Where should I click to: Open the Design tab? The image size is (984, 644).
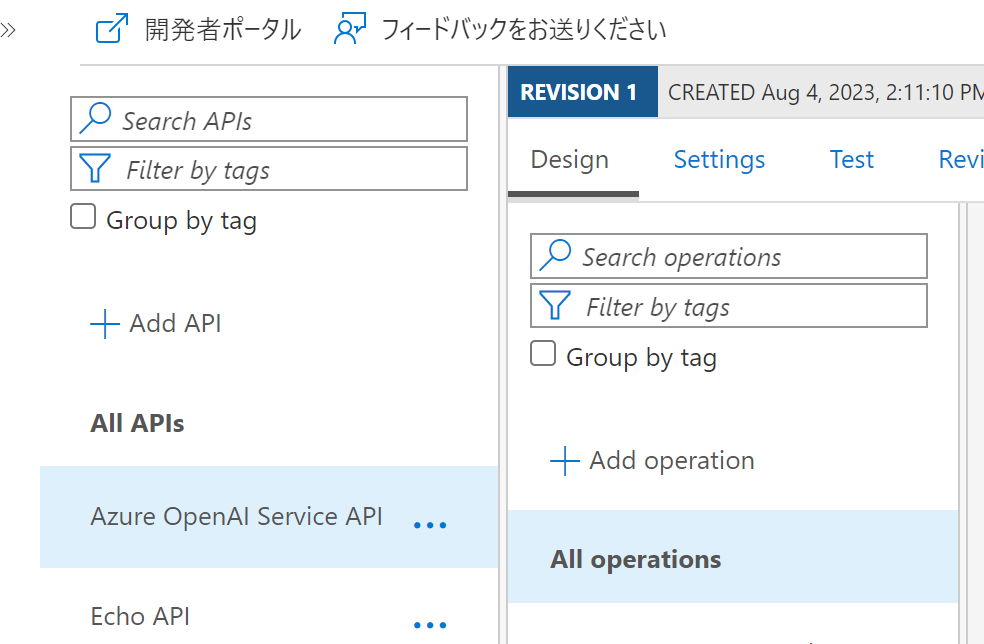(x=570, y=160)
